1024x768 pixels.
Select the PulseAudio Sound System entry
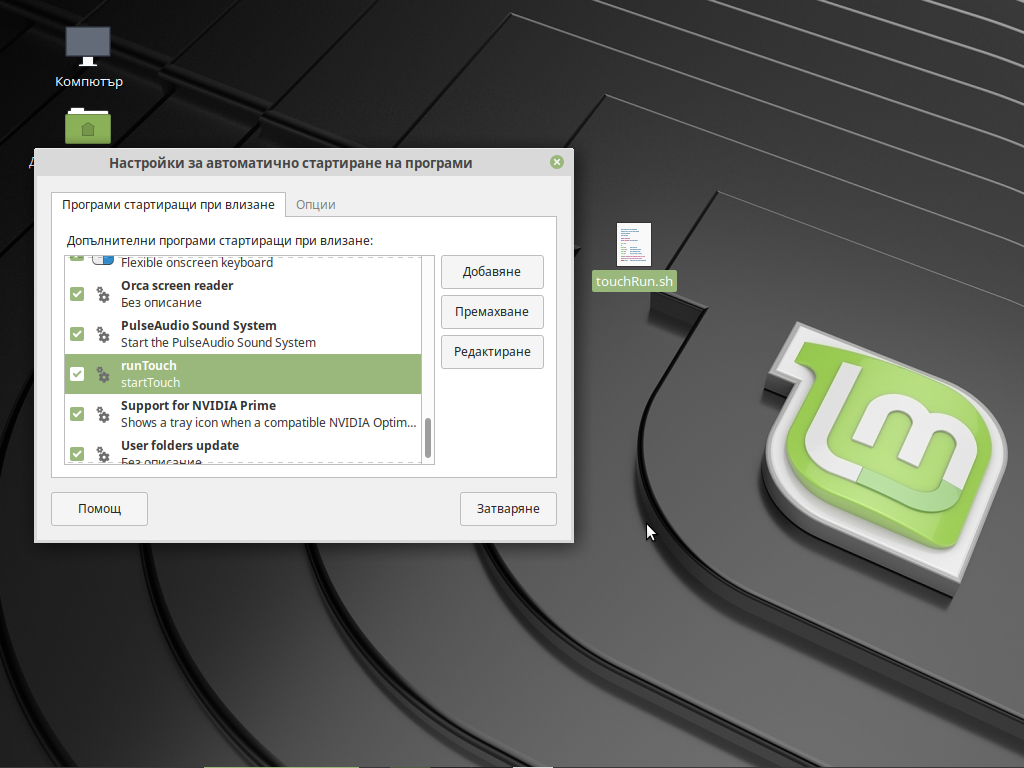(243, 334)
